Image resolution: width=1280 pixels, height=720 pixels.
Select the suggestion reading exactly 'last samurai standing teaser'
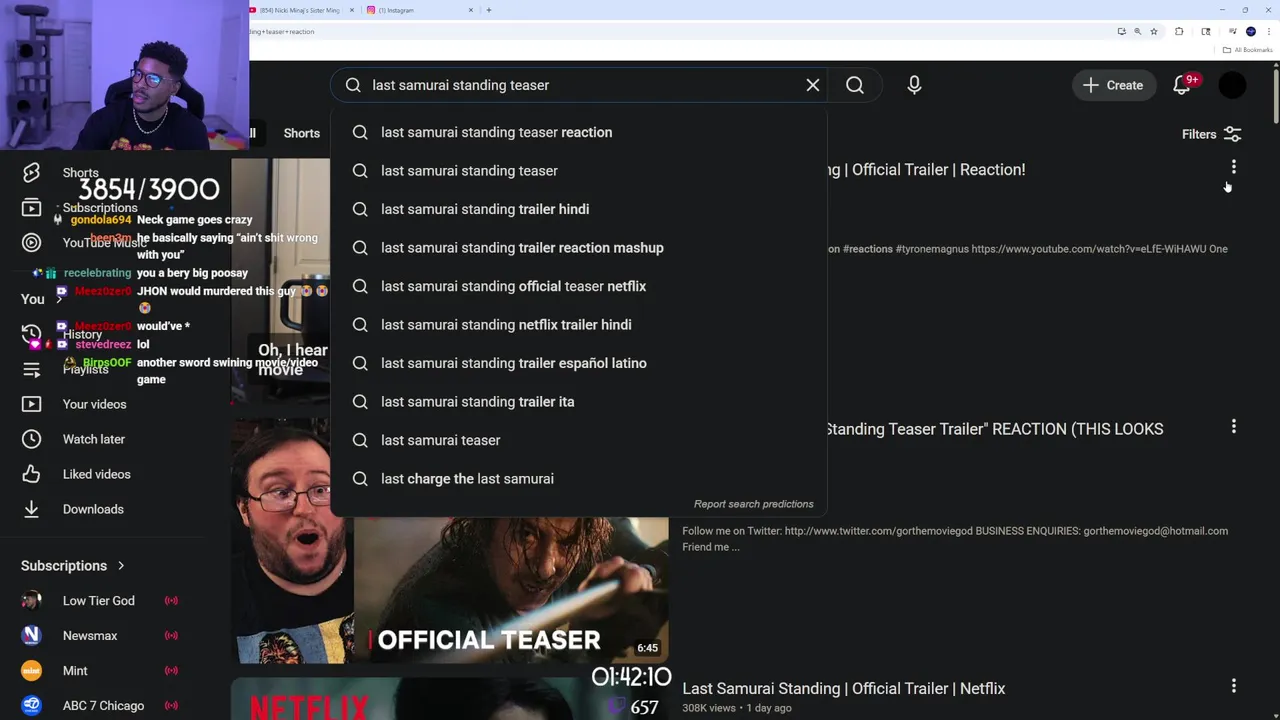pyautogui.click(x=578, y=171)
